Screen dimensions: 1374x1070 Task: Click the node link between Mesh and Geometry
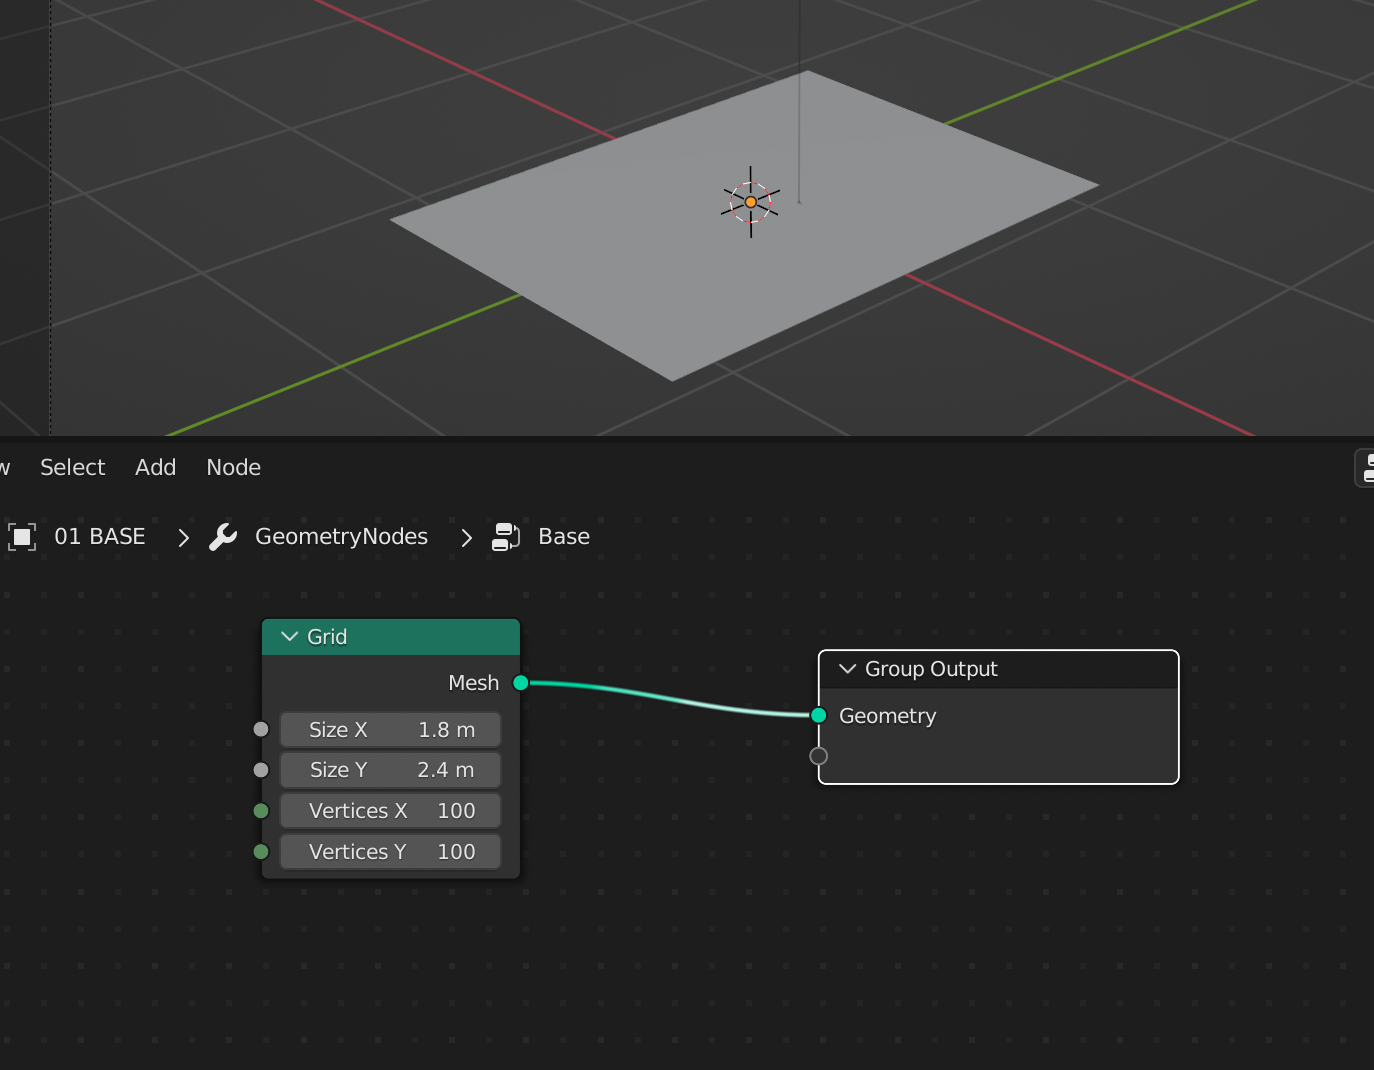[668, 698]
